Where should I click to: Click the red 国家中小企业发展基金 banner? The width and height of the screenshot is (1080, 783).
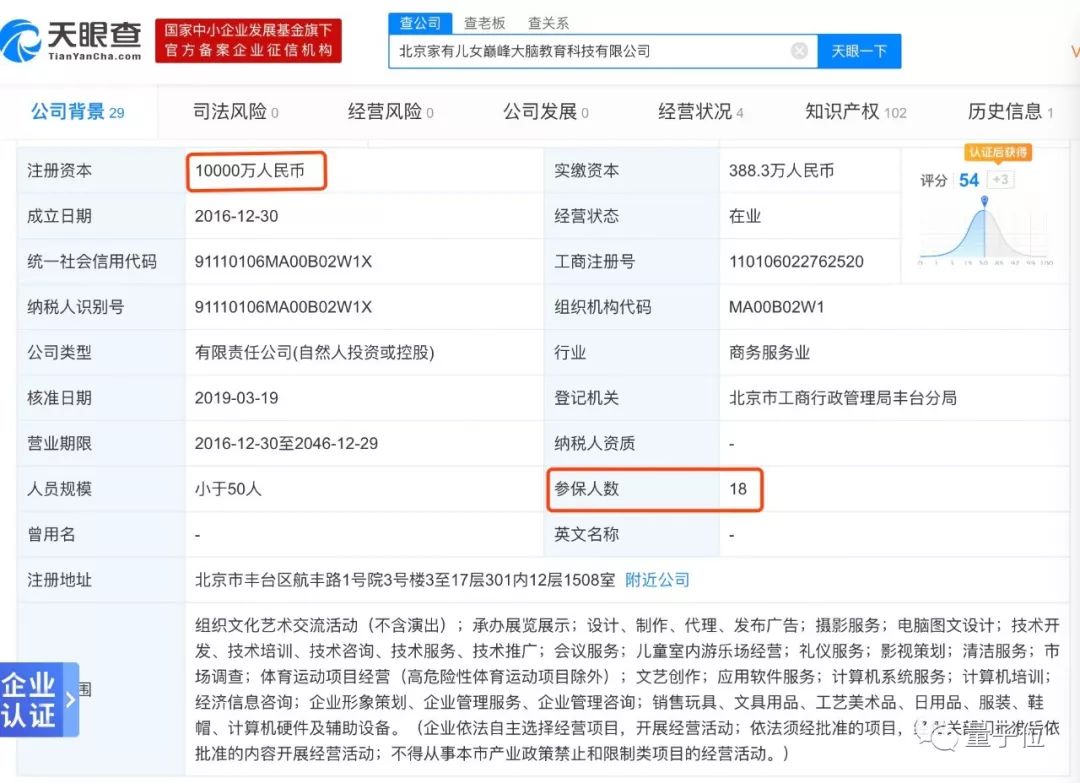(x=248, y=41)
